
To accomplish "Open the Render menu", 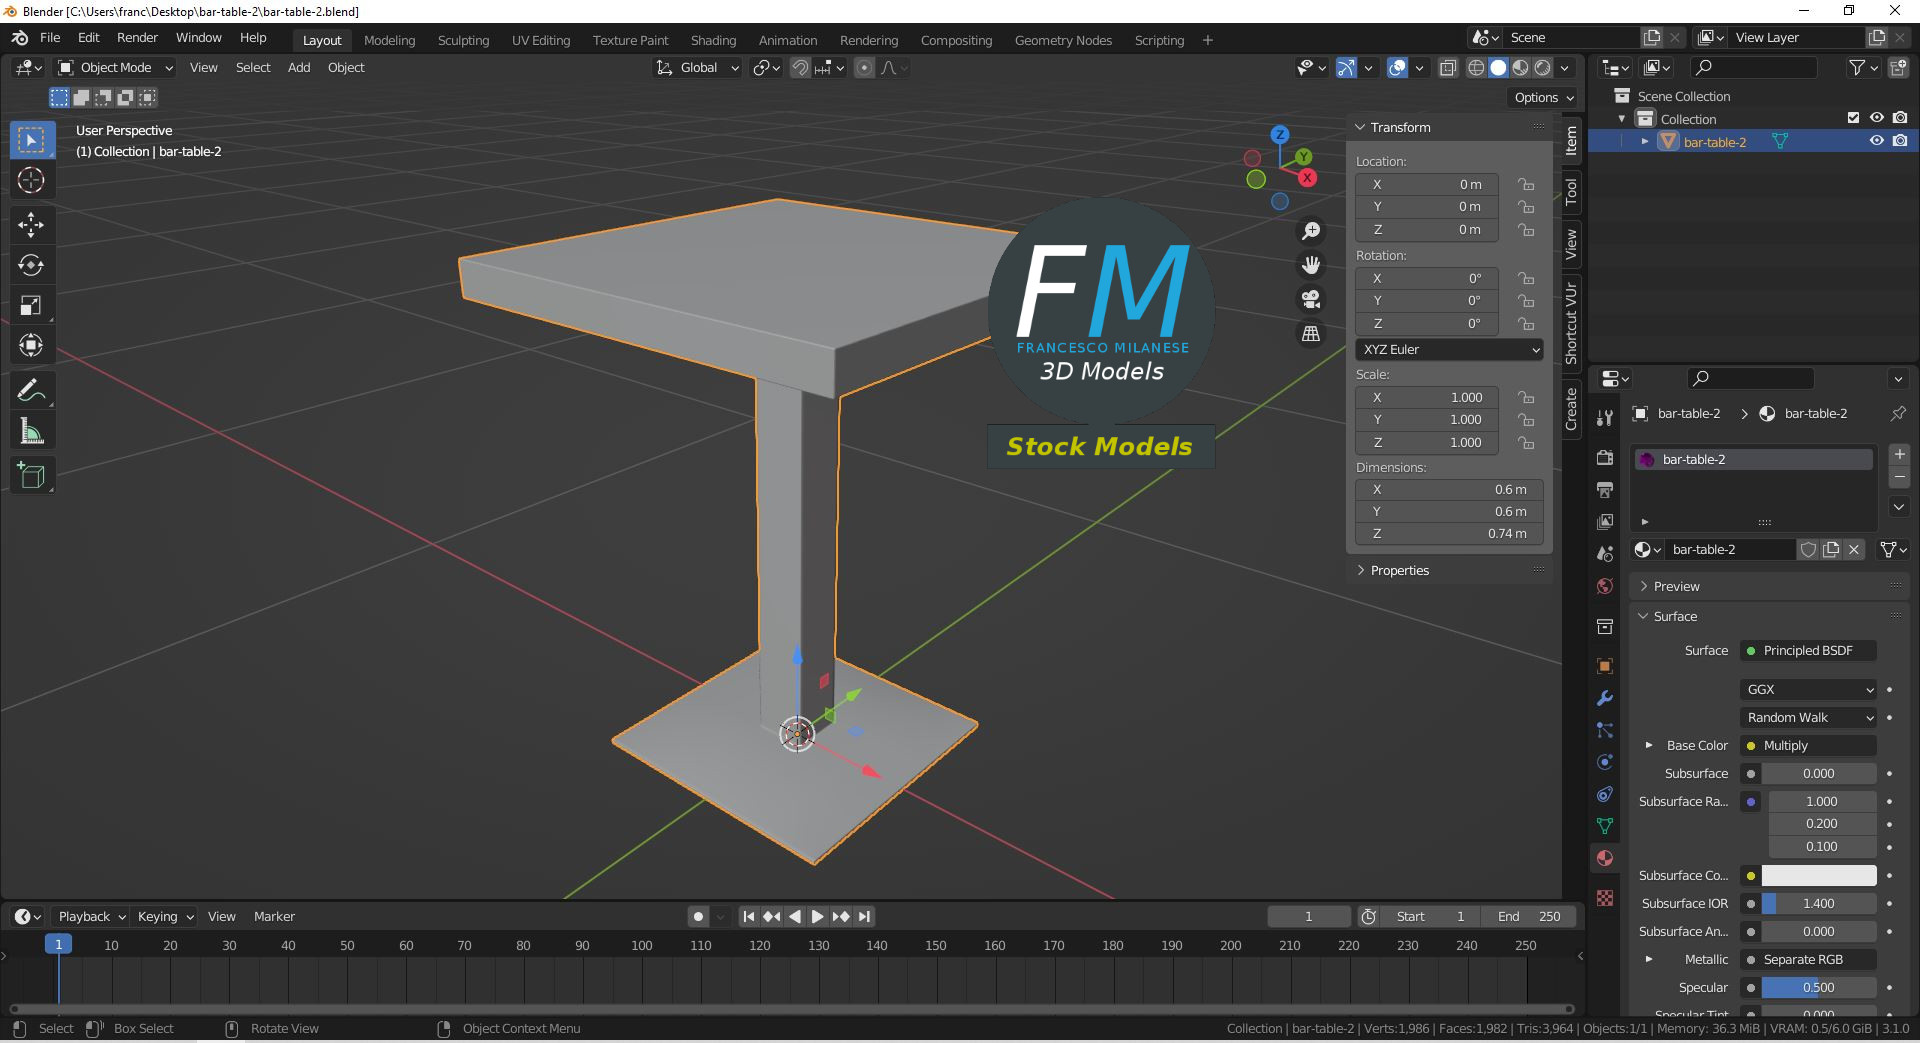I will point(137,38).
